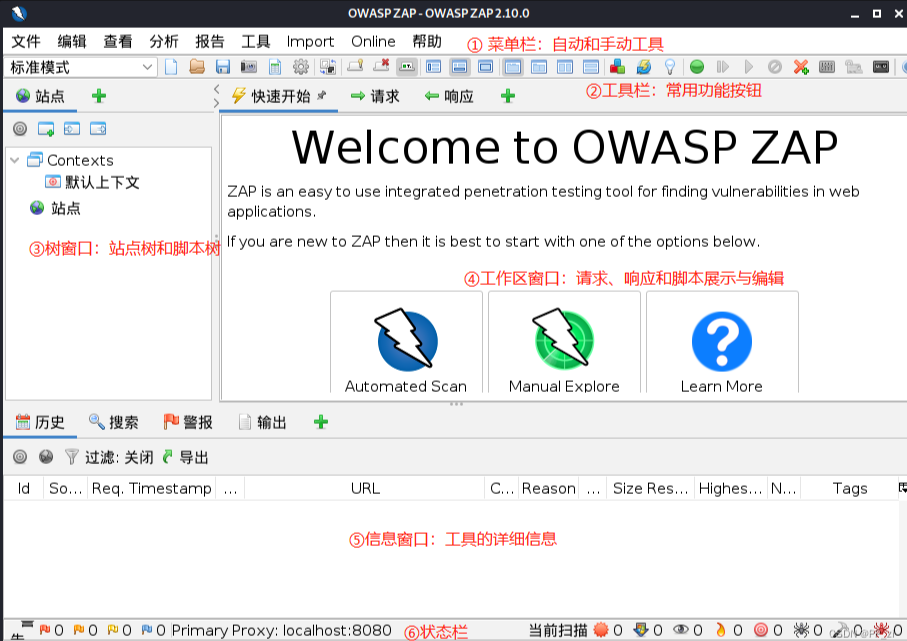
Task: Select 默认上下文 under Contexts
Action: 92,182
